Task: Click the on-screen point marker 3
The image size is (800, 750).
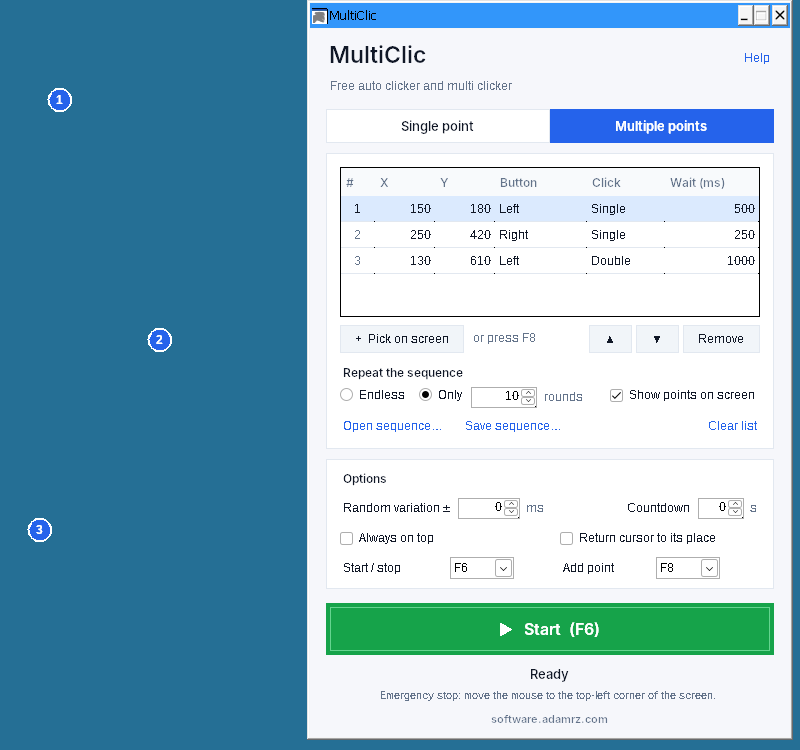Action: pyautogui.click(x=39, y=530)
